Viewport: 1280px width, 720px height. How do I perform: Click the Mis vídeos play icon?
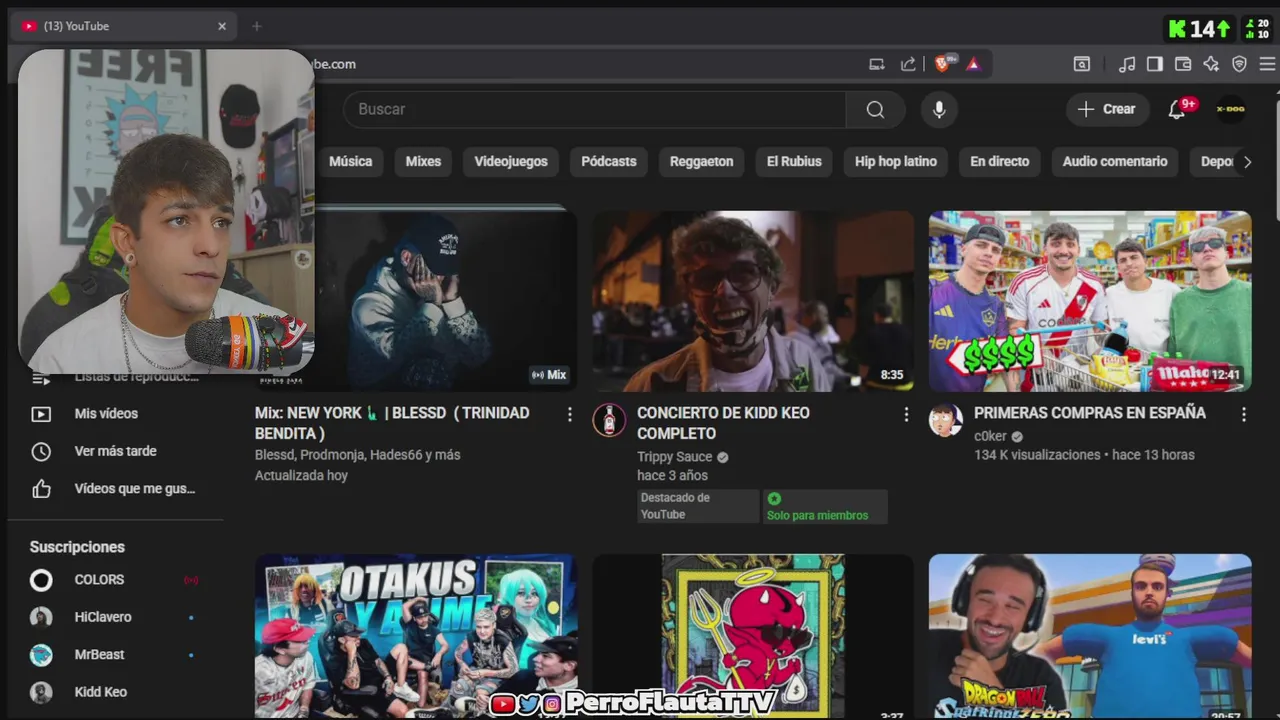(41, 414)
